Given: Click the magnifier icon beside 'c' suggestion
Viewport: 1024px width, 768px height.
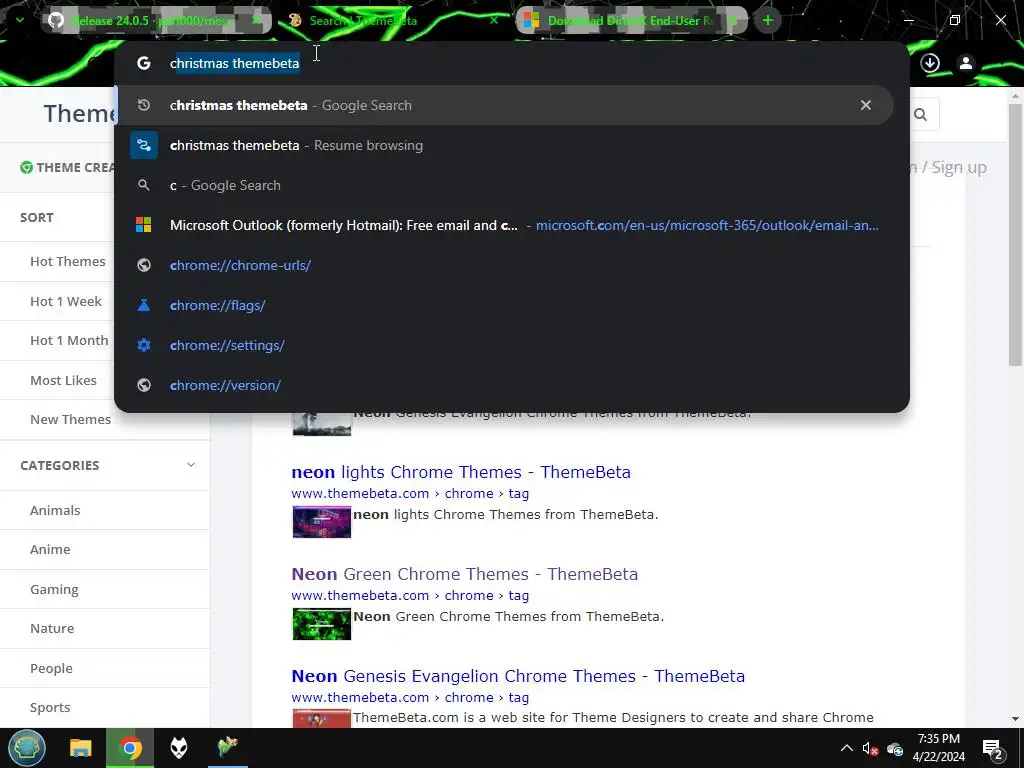Looking at the screenshot, I should (144, 185).
